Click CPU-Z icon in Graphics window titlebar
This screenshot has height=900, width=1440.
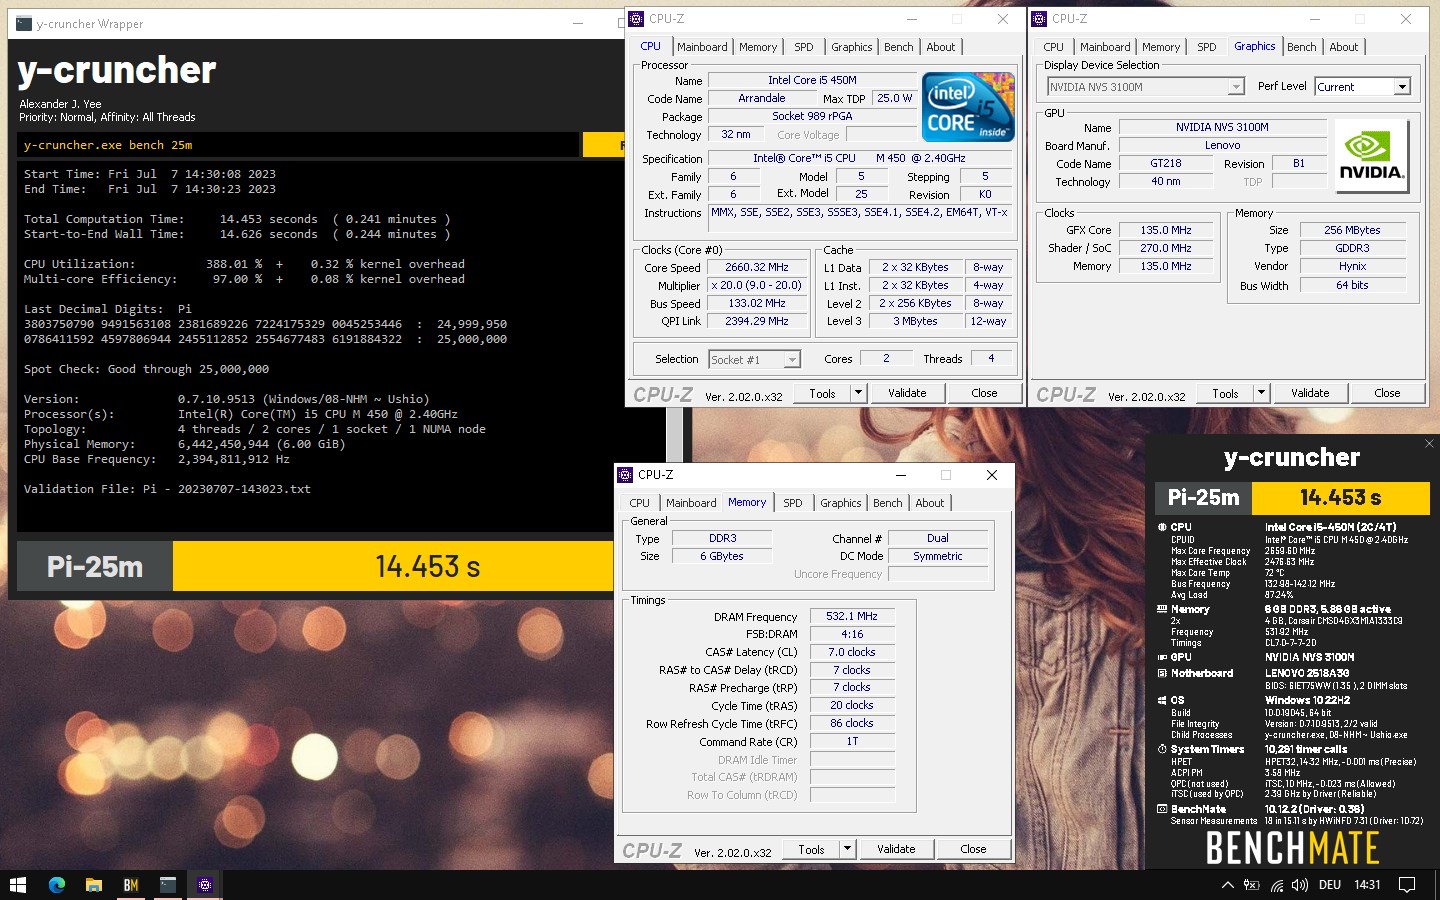click(1039, 18)
